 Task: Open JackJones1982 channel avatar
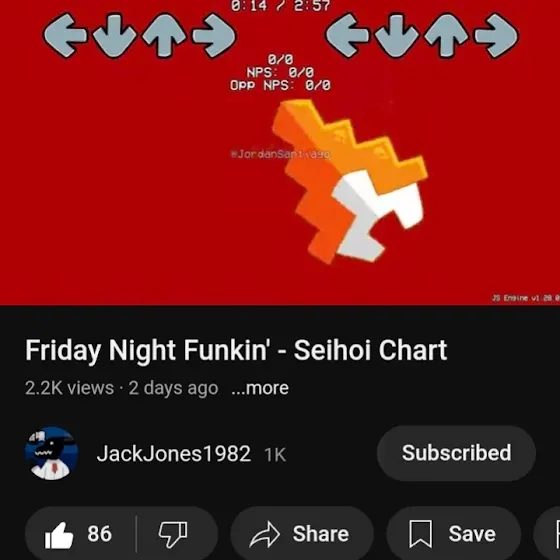click(51, 453)
